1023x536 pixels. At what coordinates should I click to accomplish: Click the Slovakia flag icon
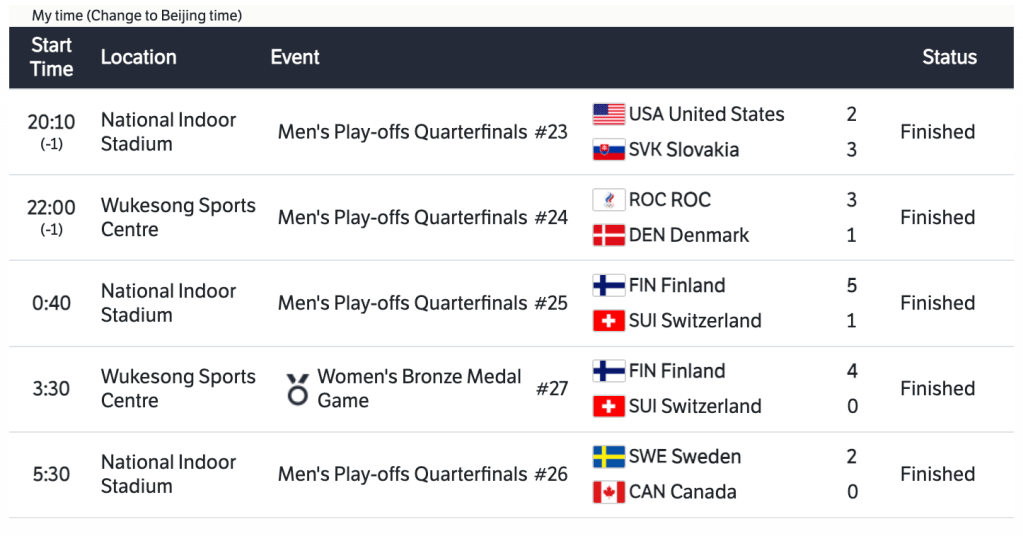[x=608, y=150]
